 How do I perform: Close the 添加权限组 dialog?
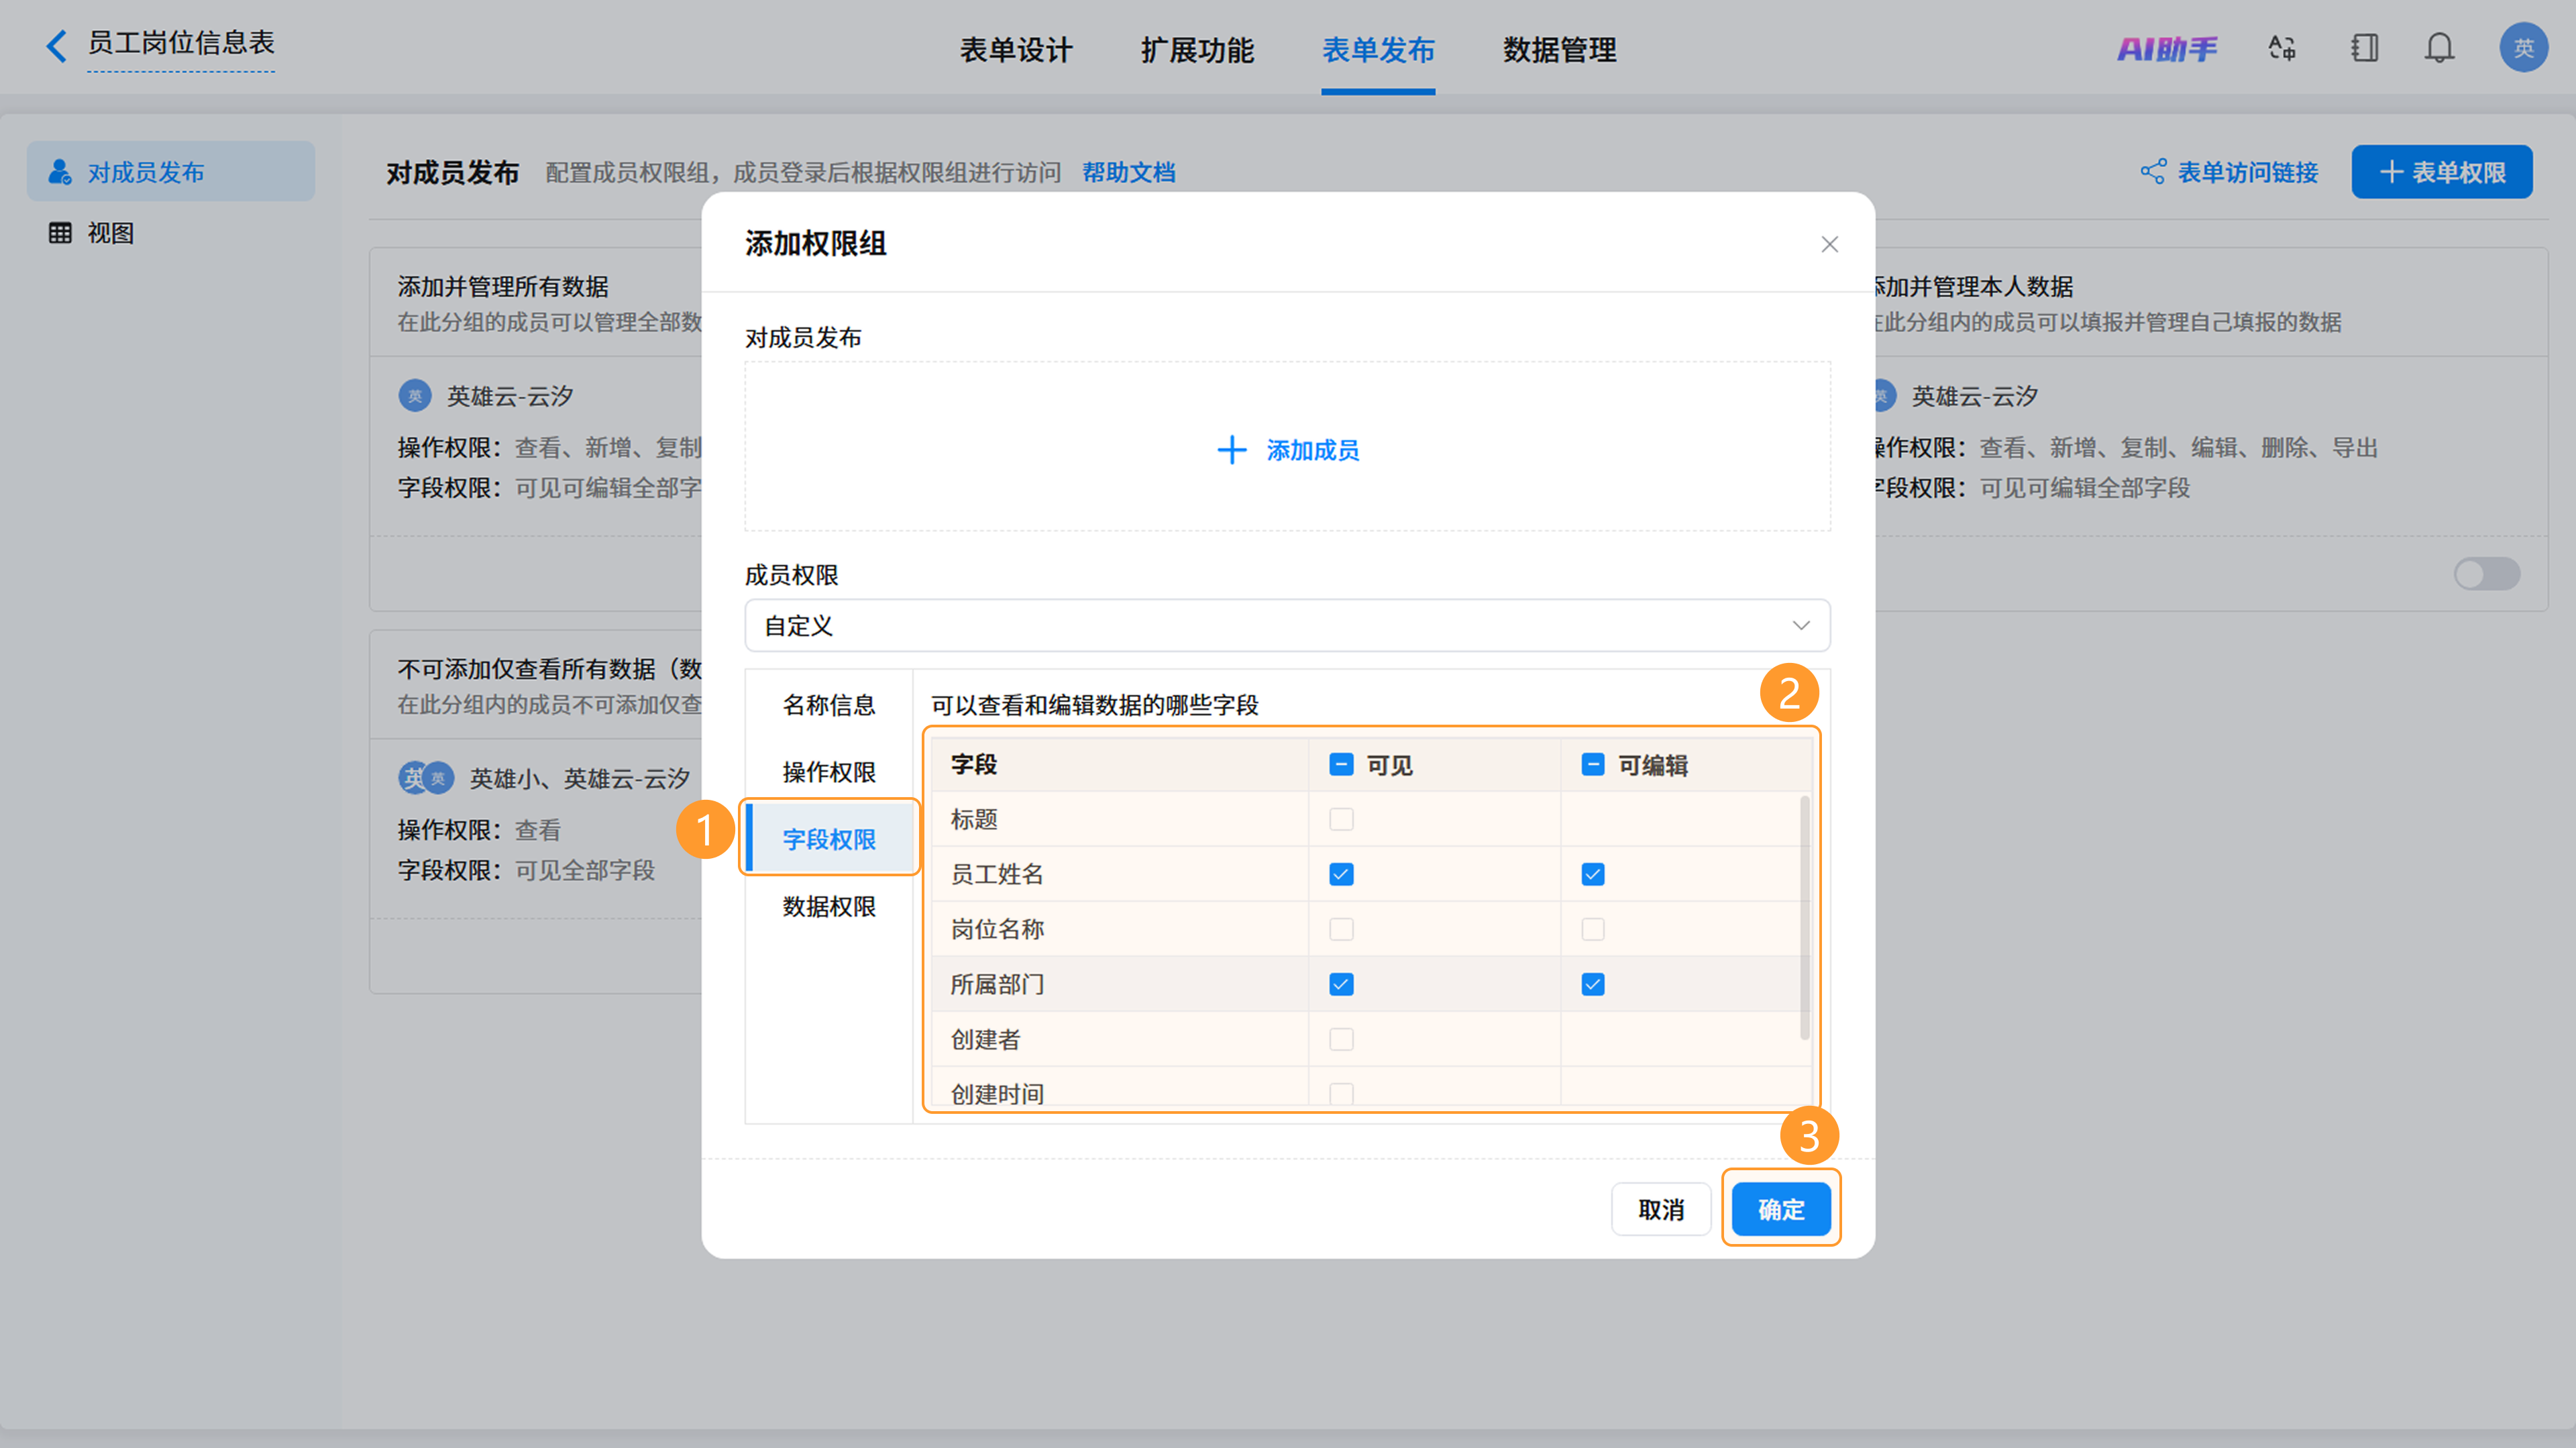tap(1829, 244)
